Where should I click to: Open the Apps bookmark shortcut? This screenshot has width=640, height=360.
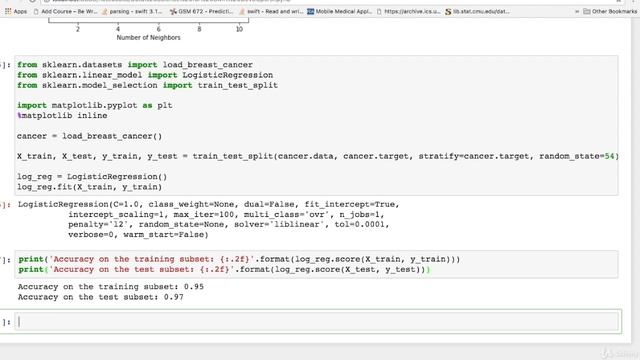coord(16,11)
